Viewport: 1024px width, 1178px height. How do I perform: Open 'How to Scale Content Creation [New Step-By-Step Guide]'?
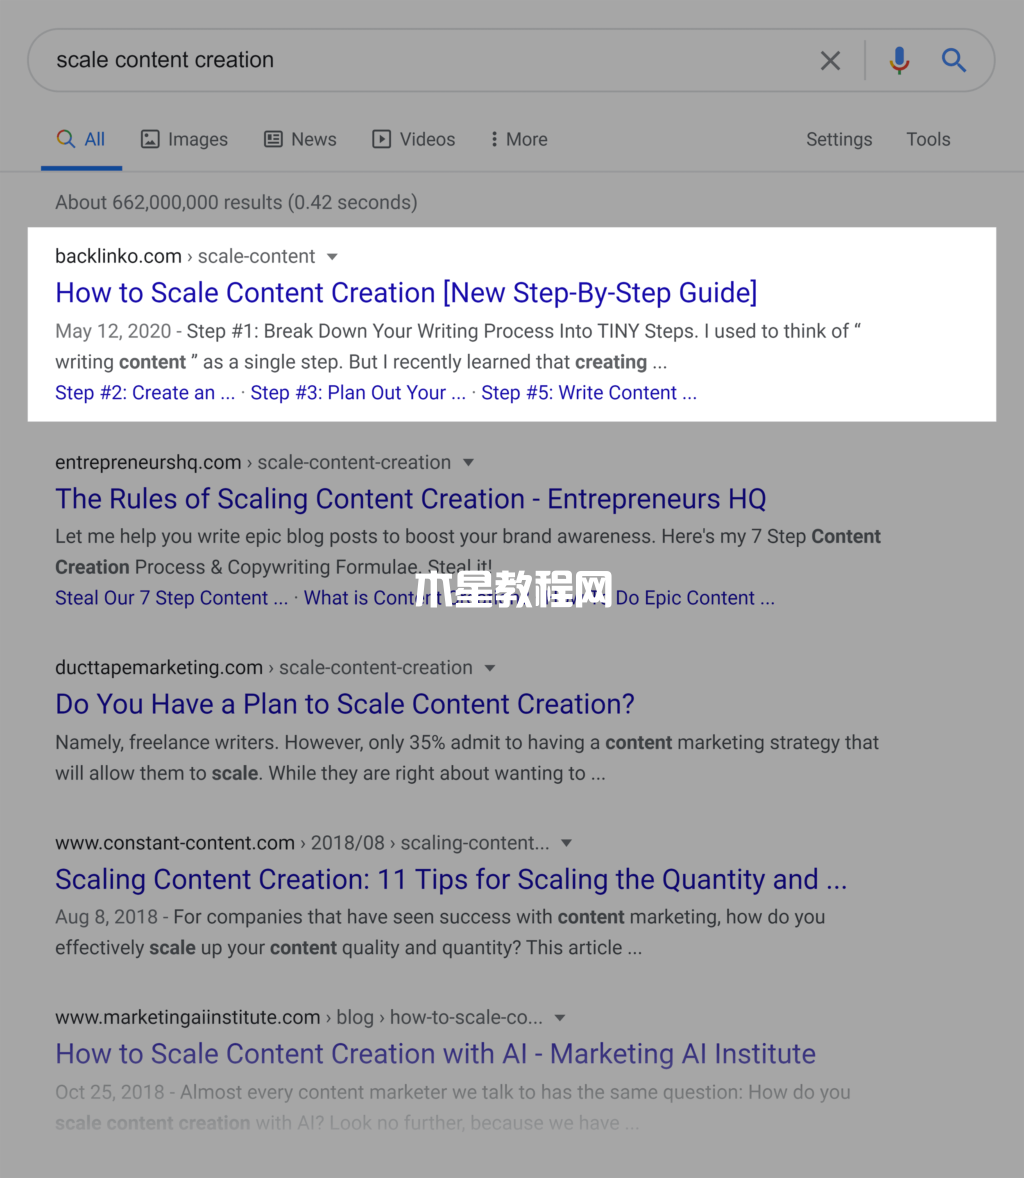[x=406, y=293]
